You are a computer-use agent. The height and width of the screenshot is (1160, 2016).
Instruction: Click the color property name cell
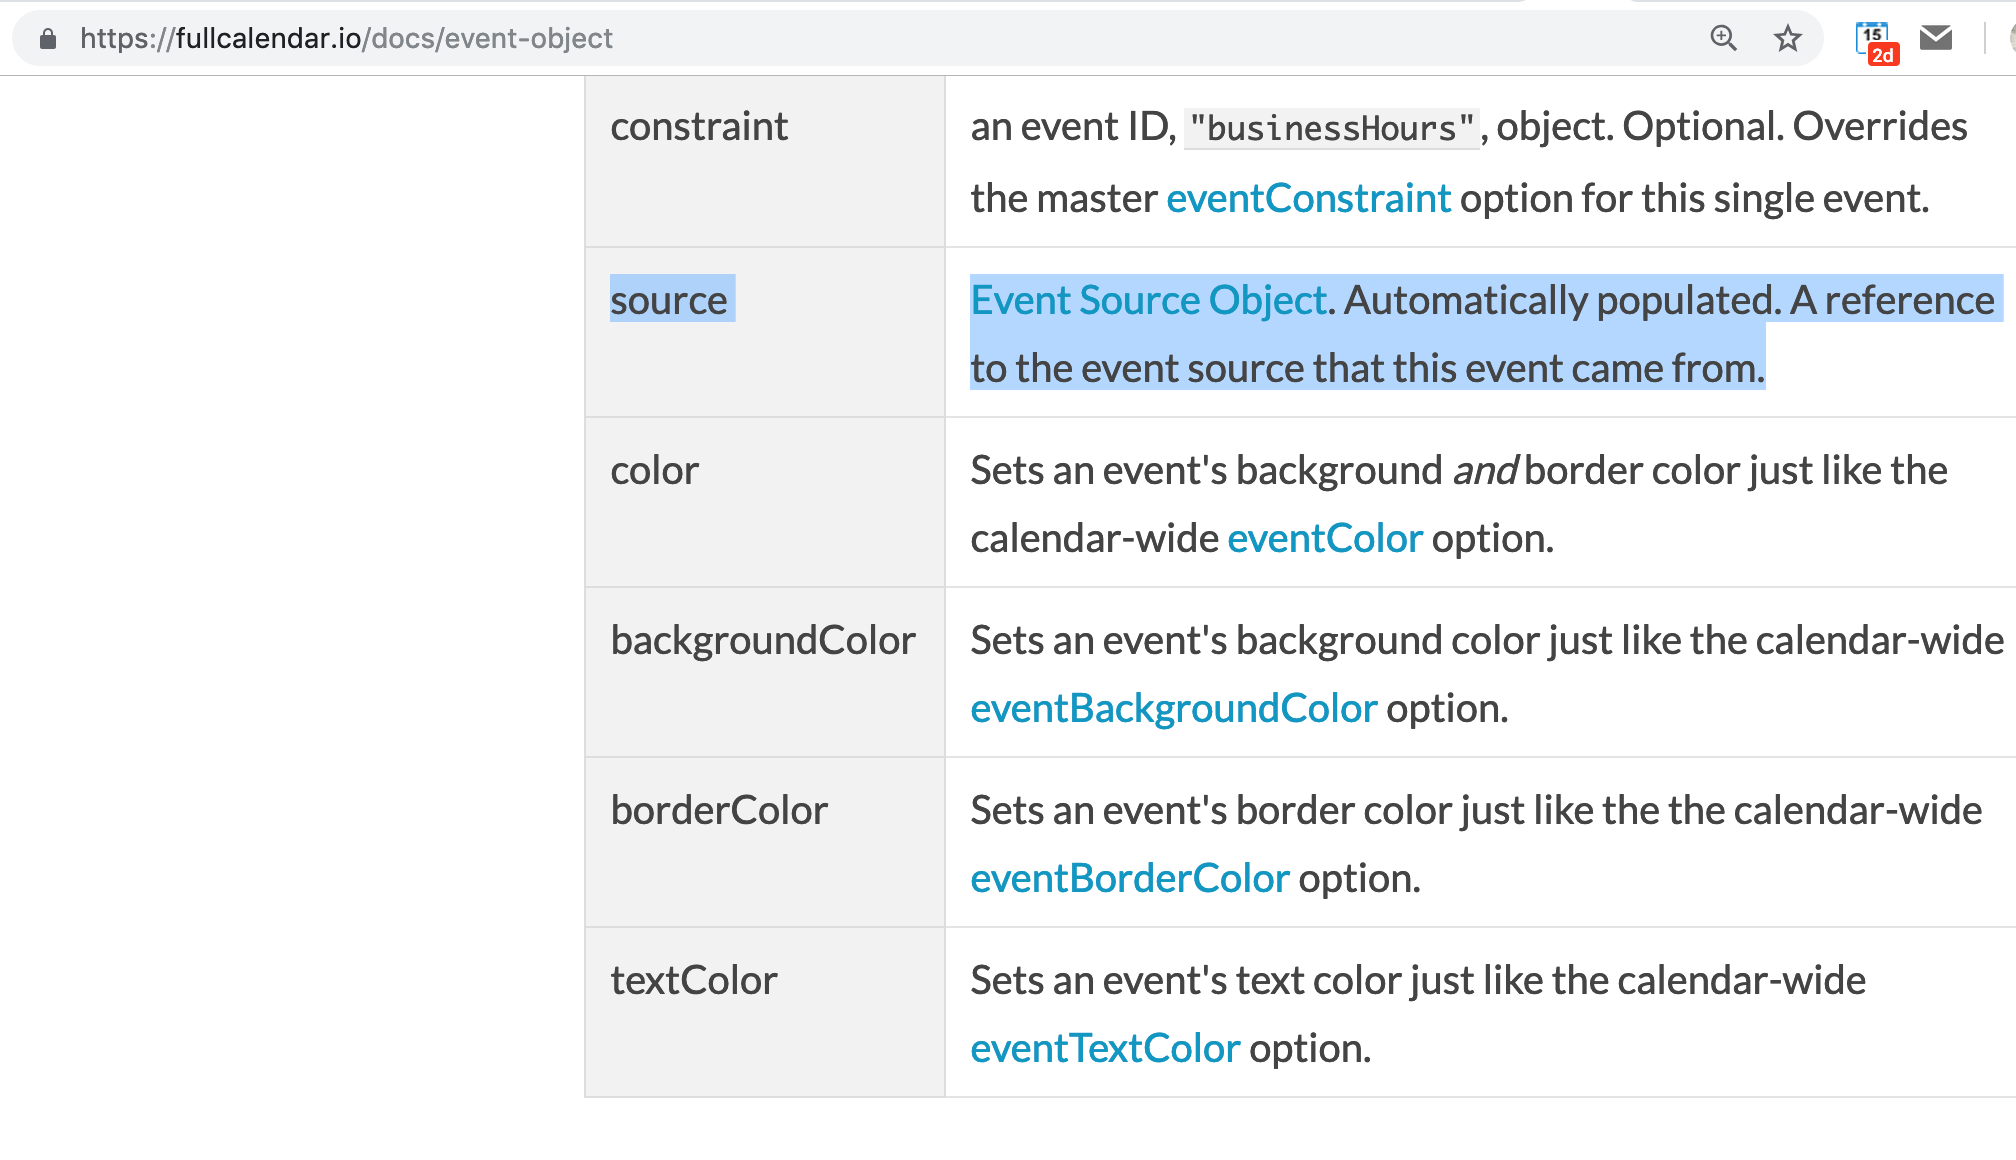(655, 471)
